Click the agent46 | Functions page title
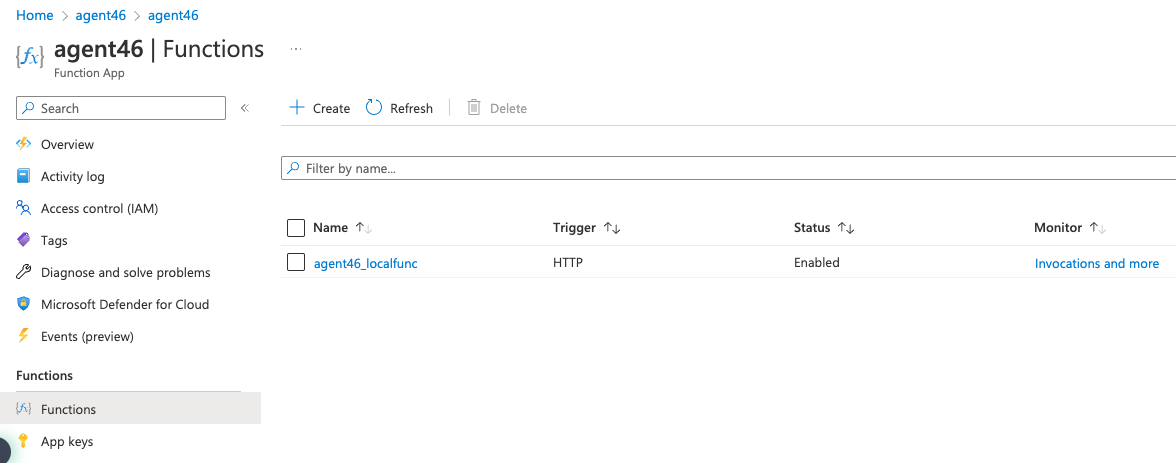The height and width of the screenshot is (463, 1176). coord(159,49)
